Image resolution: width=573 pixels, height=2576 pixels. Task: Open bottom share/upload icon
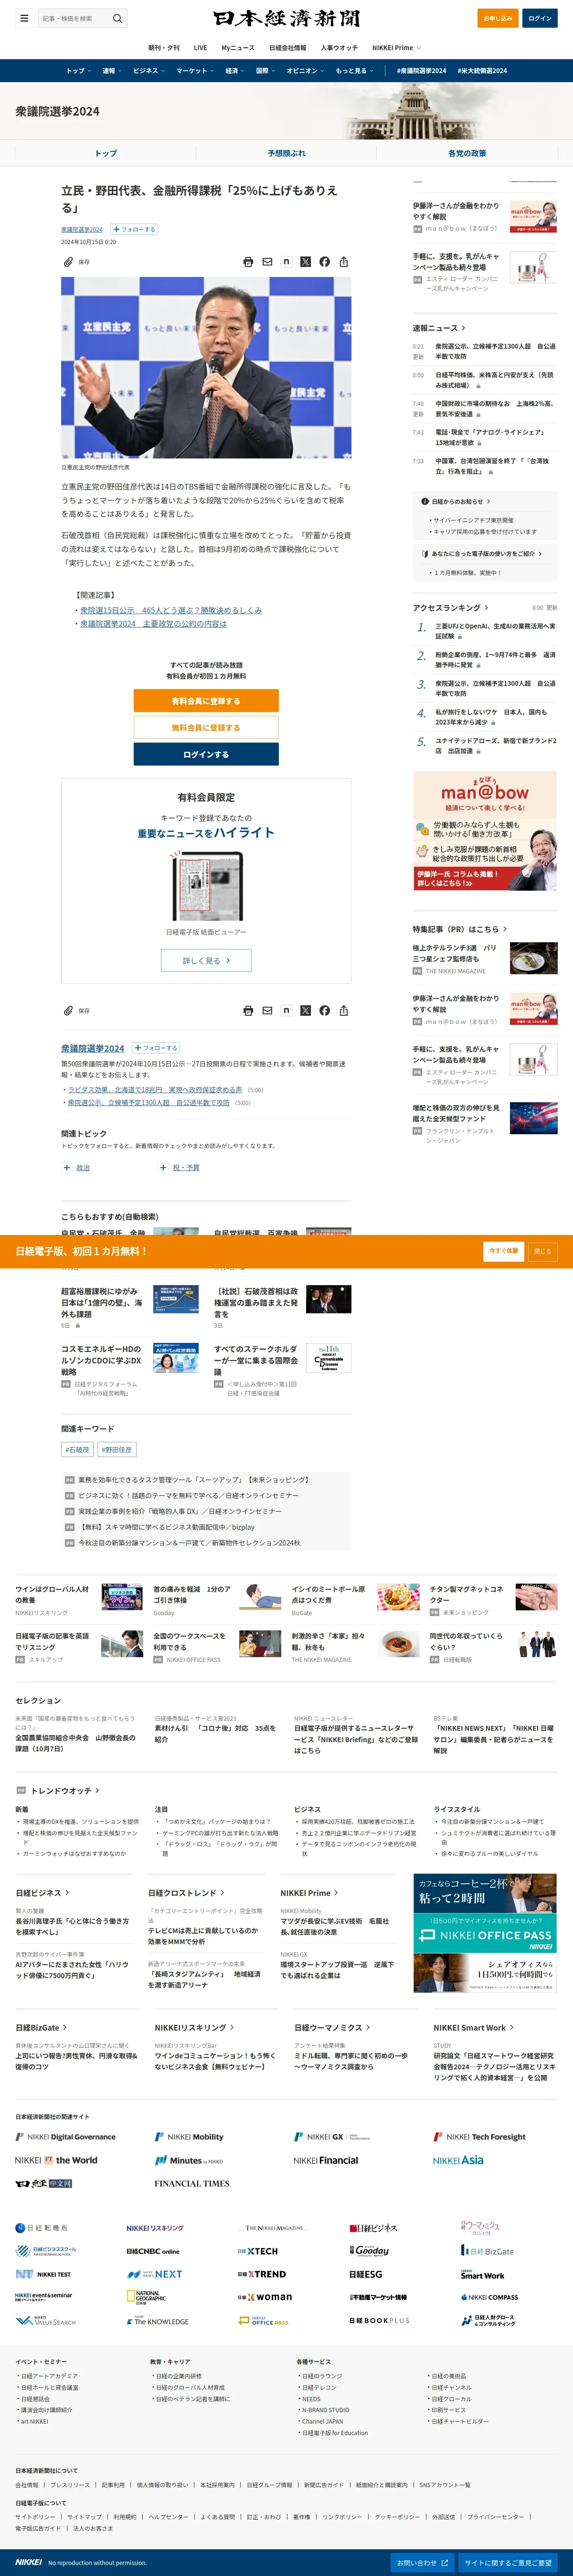[x=343, y=1011]
